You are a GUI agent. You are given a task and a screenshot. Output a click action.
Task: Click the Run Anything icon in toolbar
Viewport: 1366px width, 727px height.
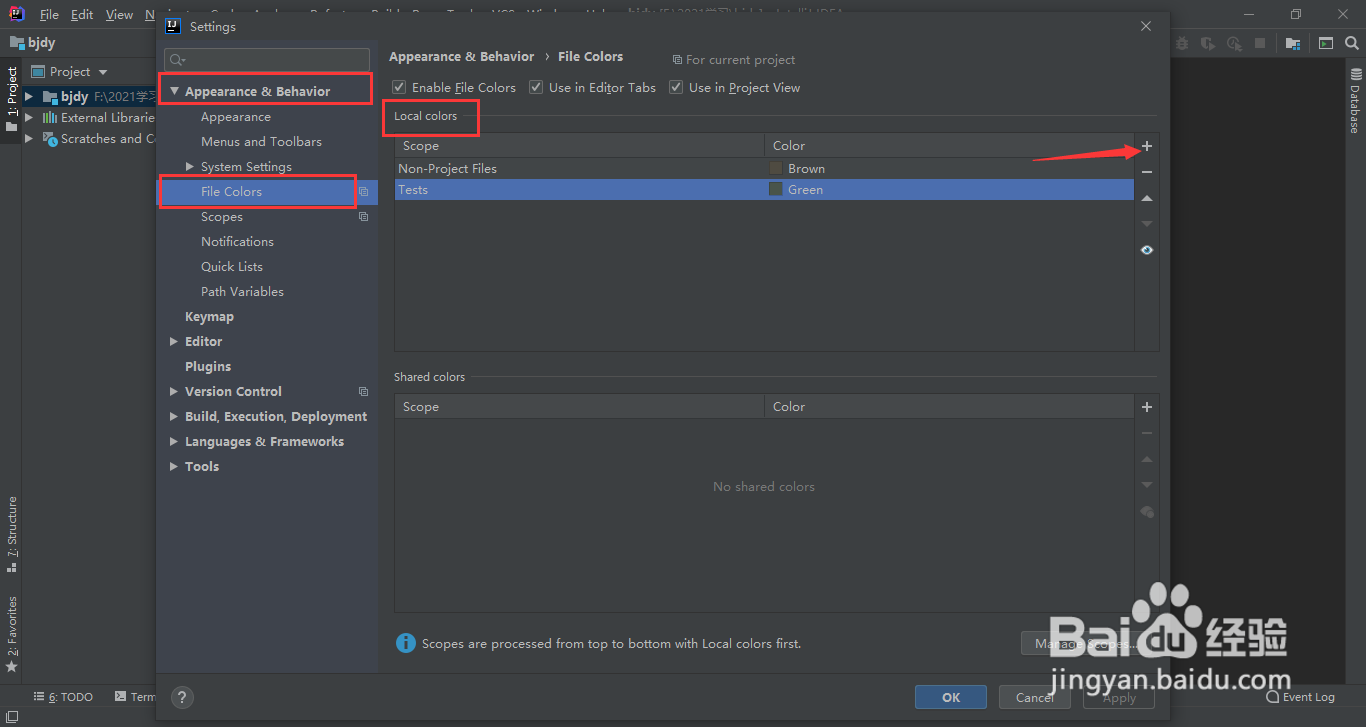pos(1325,43)
